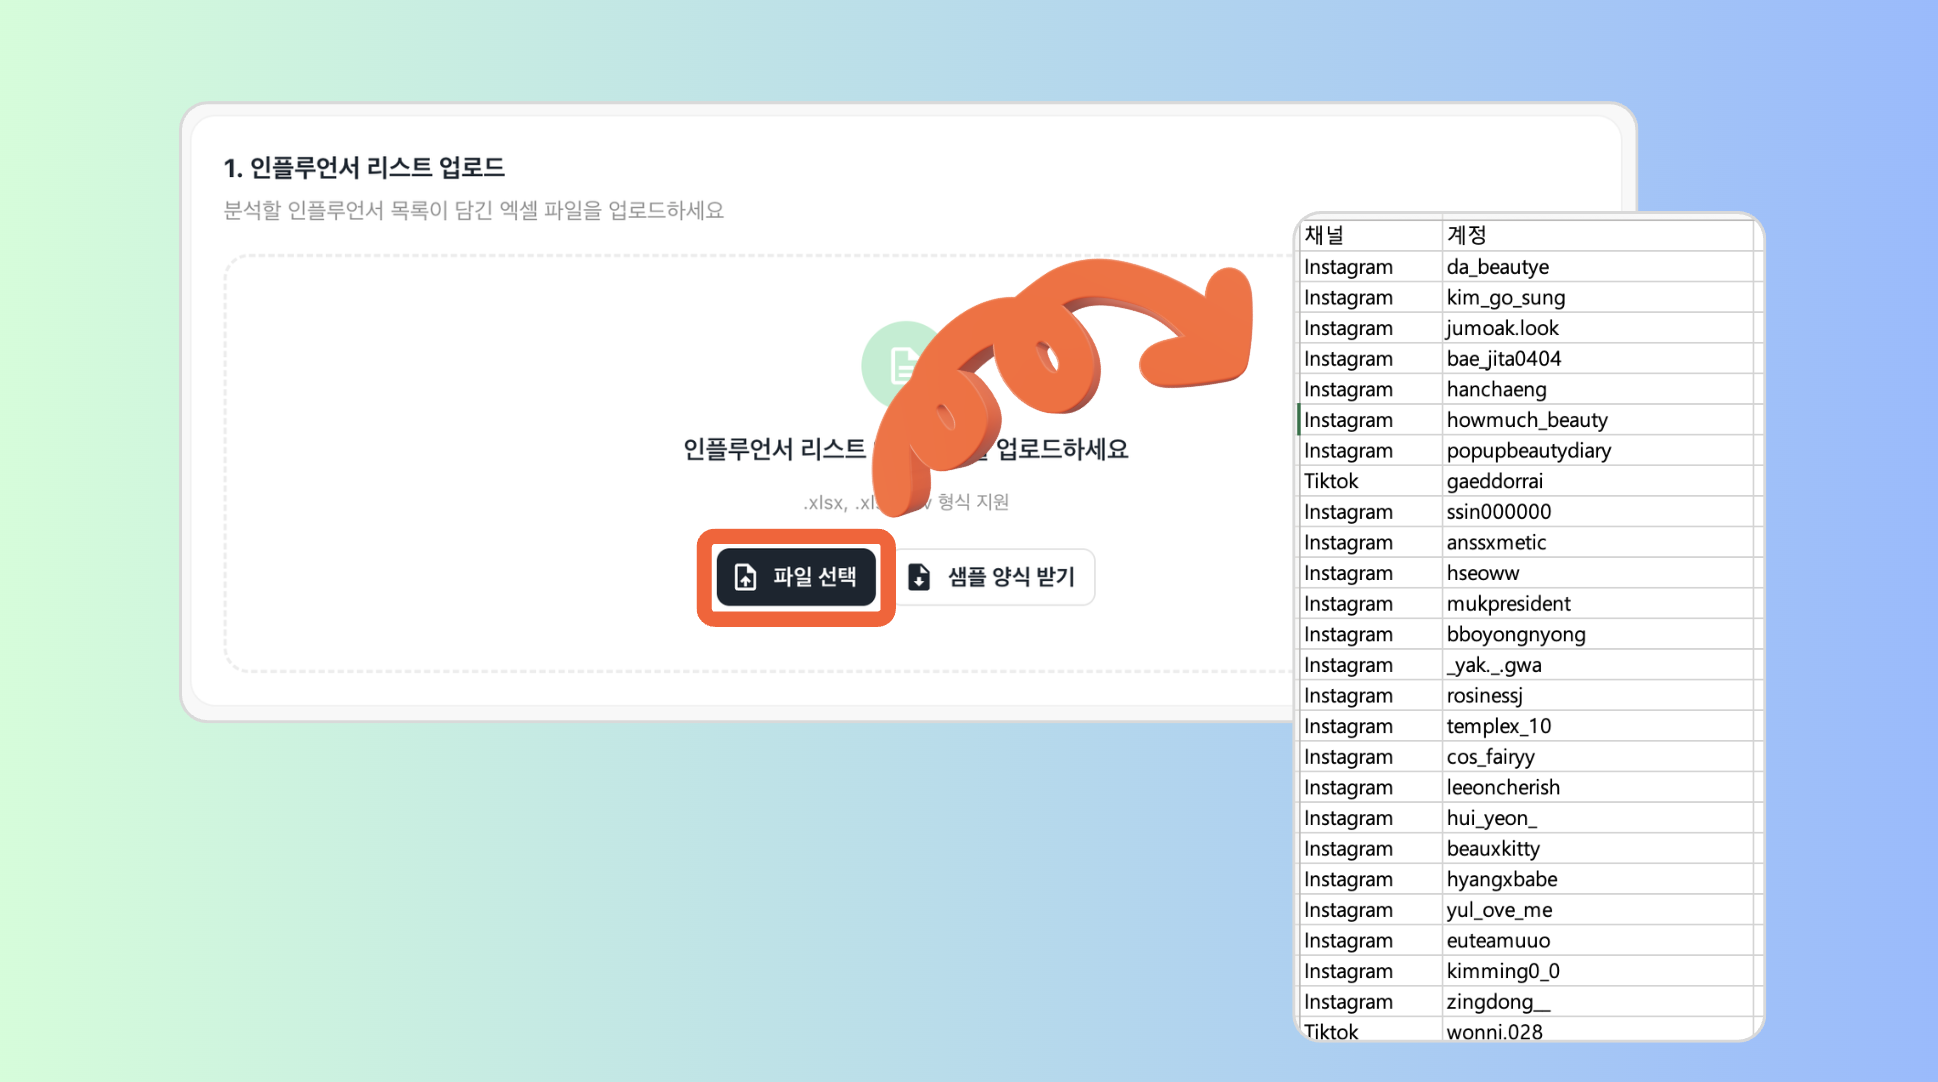Click the download file icon beside 샘플 양식
Viewport: 1938px width, 1082px height.
click(x=919, y=577)
